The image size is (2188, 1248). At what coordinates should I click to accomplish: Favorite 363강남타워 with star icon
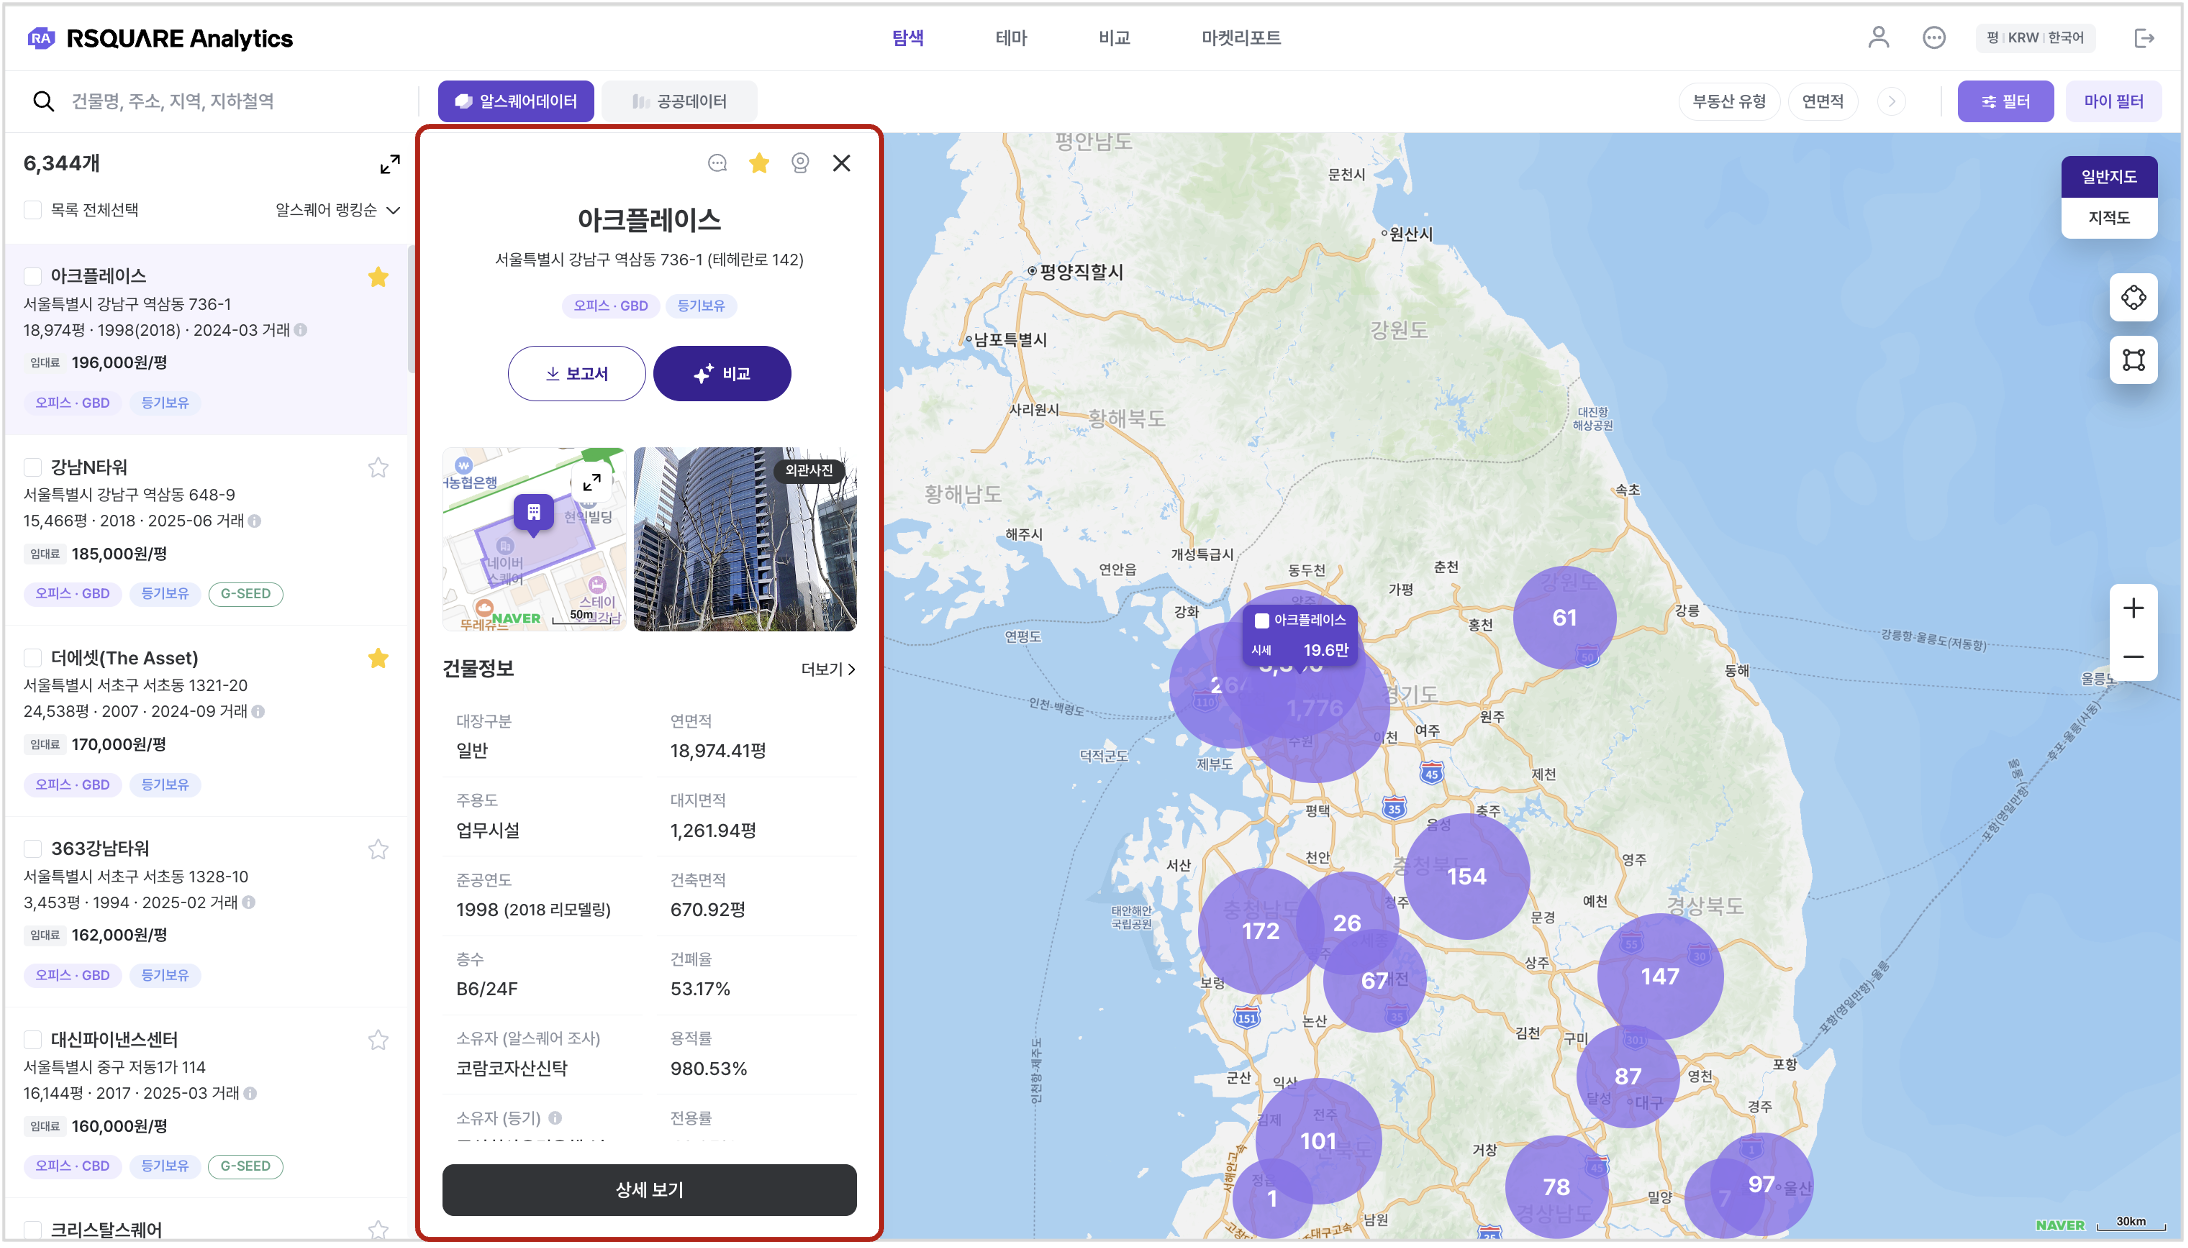[378, 849]
